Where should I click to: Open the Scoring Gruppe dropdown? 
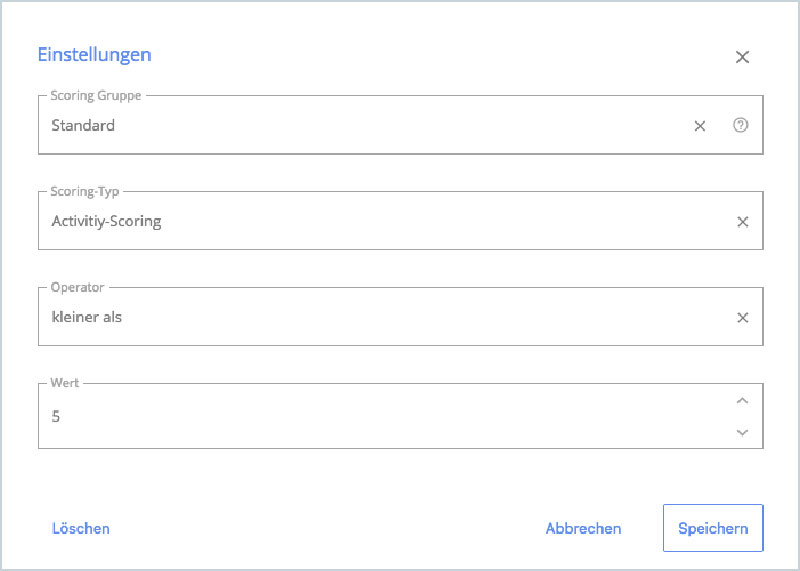coord(363,125)
